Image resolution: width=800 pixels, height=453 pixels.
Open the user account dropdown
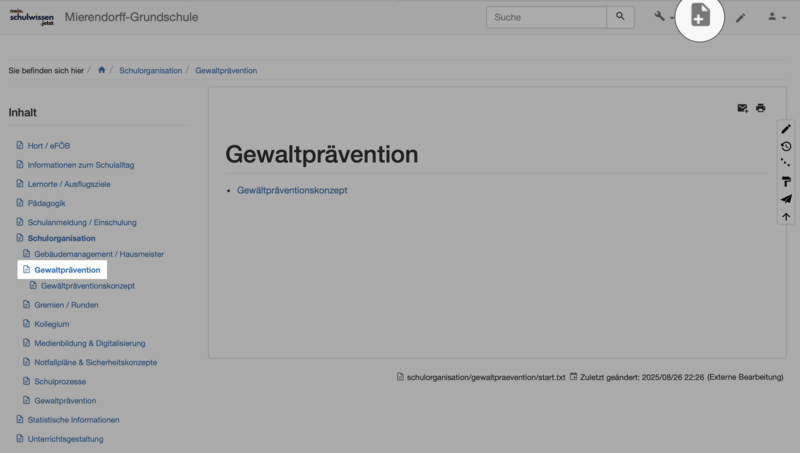(775, 17)
